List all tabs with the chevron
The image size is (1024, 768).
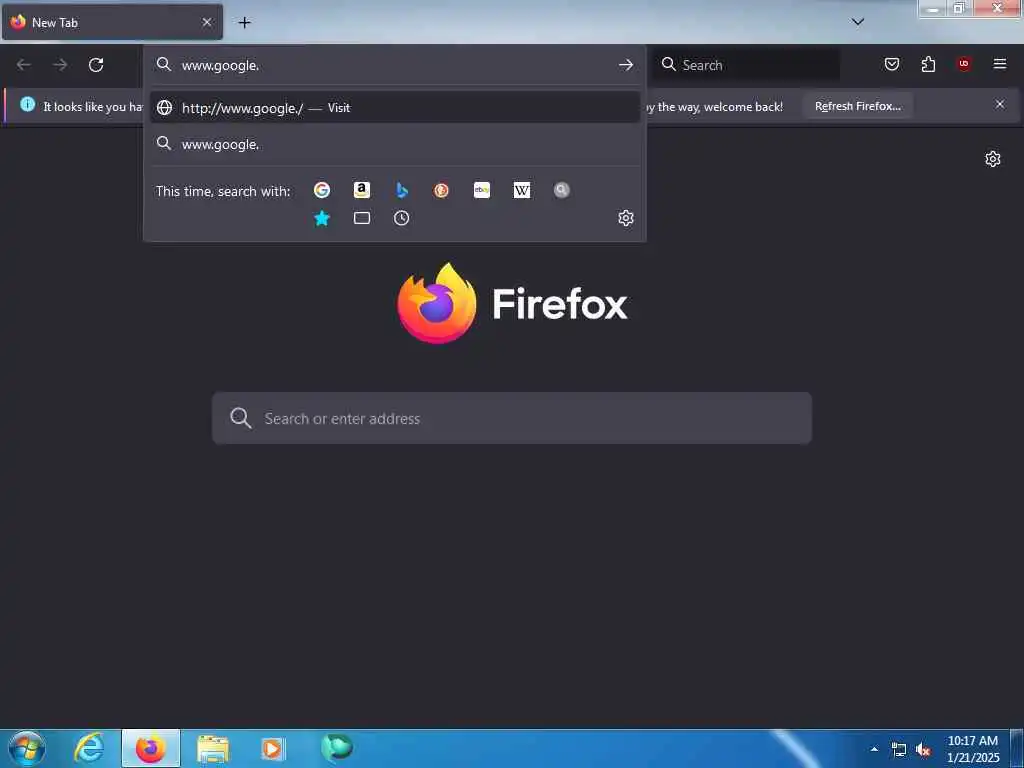[858, 22]
